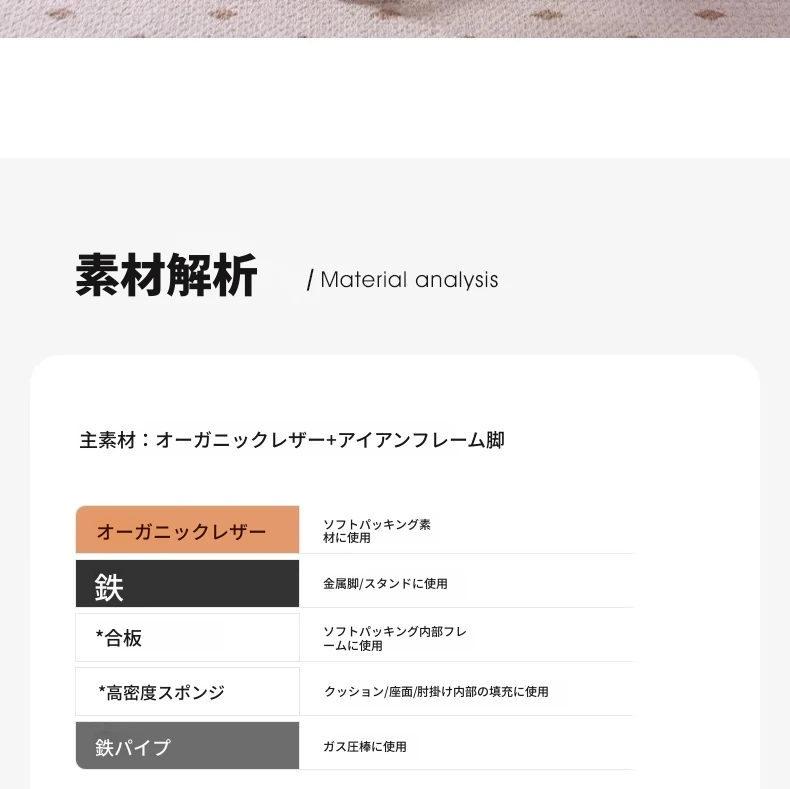790x789 pixels.
Task: Click the 素材解析 heading
Action: [x=166, y=275]
